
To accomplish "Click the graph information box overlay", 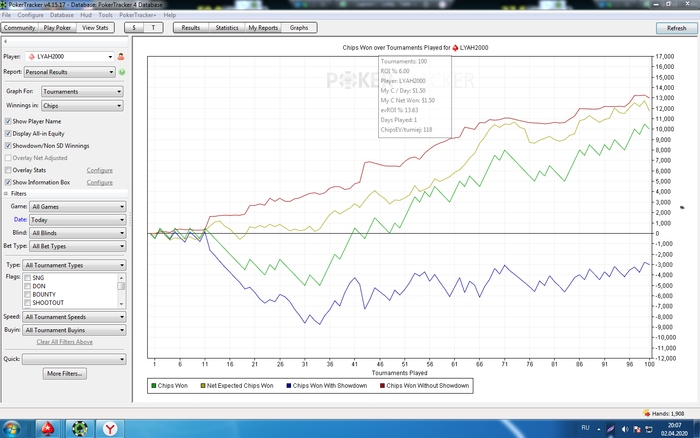I will click(415, 96).
